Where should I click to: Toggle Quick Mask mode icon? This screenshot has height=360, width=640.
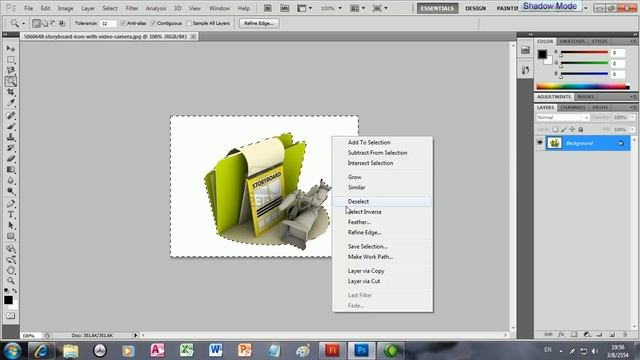point(11,316)
